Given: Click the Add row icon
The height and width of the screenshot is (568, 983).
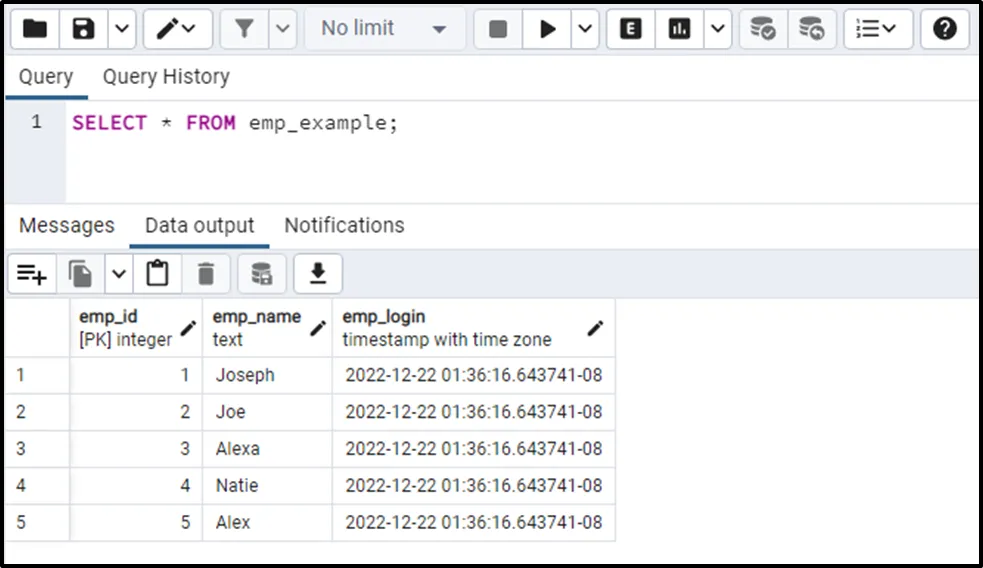Looking at the screenshot, I should (x=32, y=273).
